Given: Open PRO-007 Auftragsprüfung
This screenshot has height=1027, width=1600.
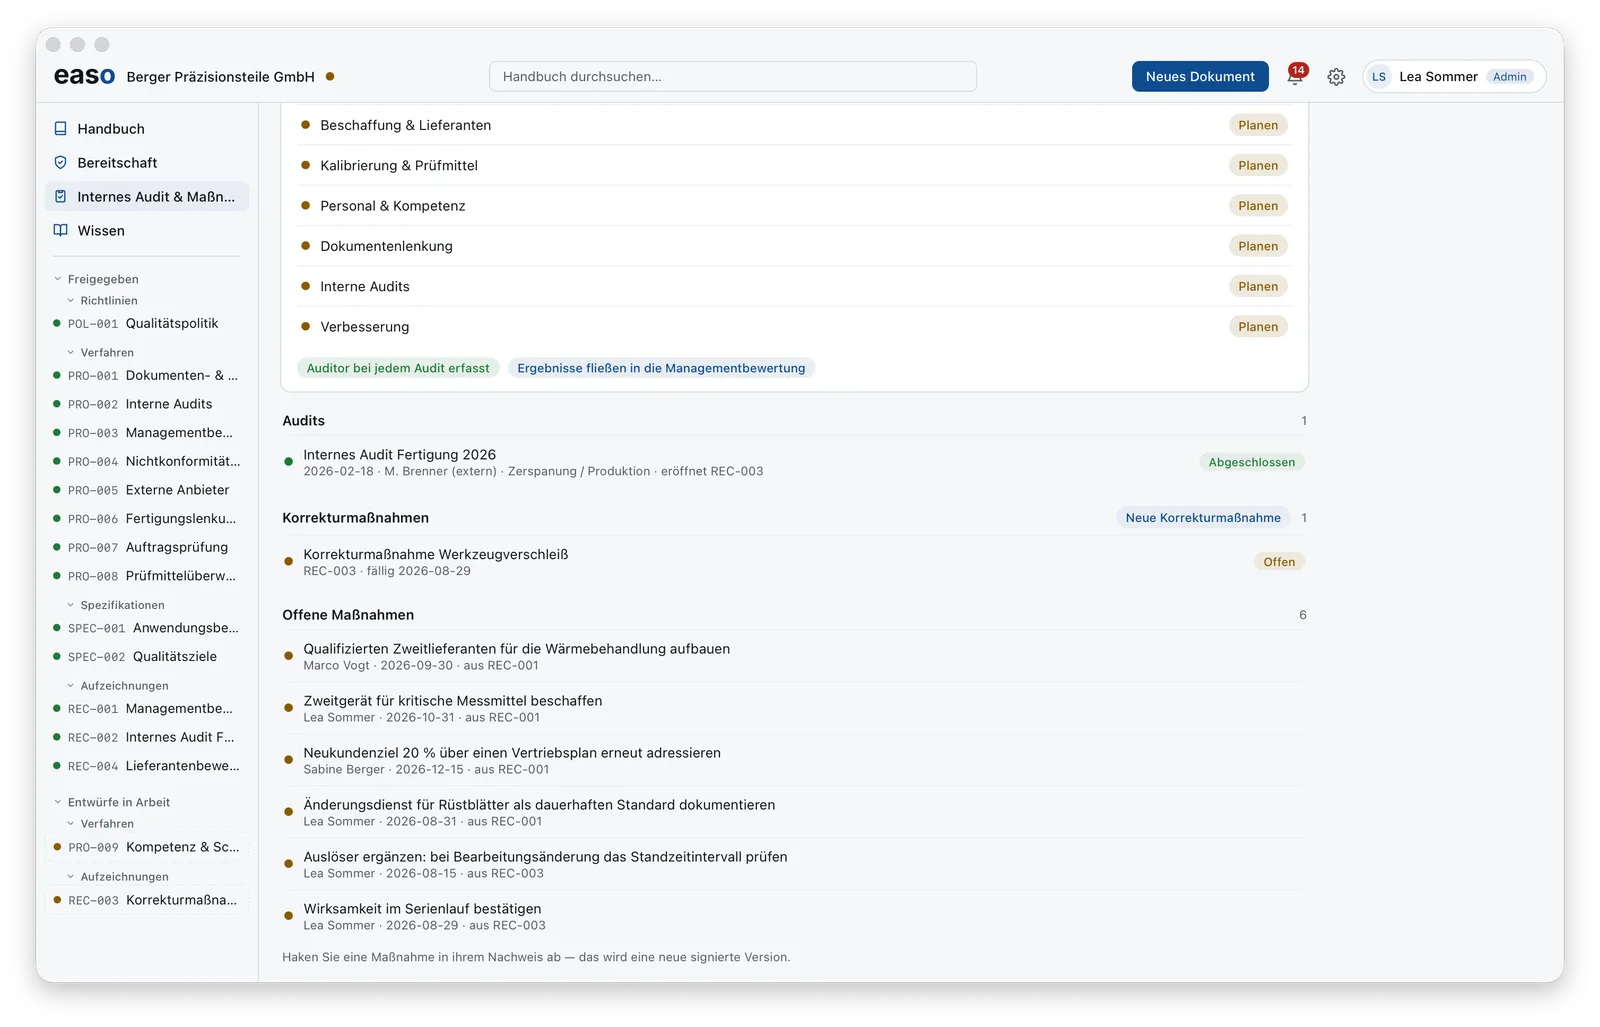Looking at the screenshot, I should [x=147, y=547].
